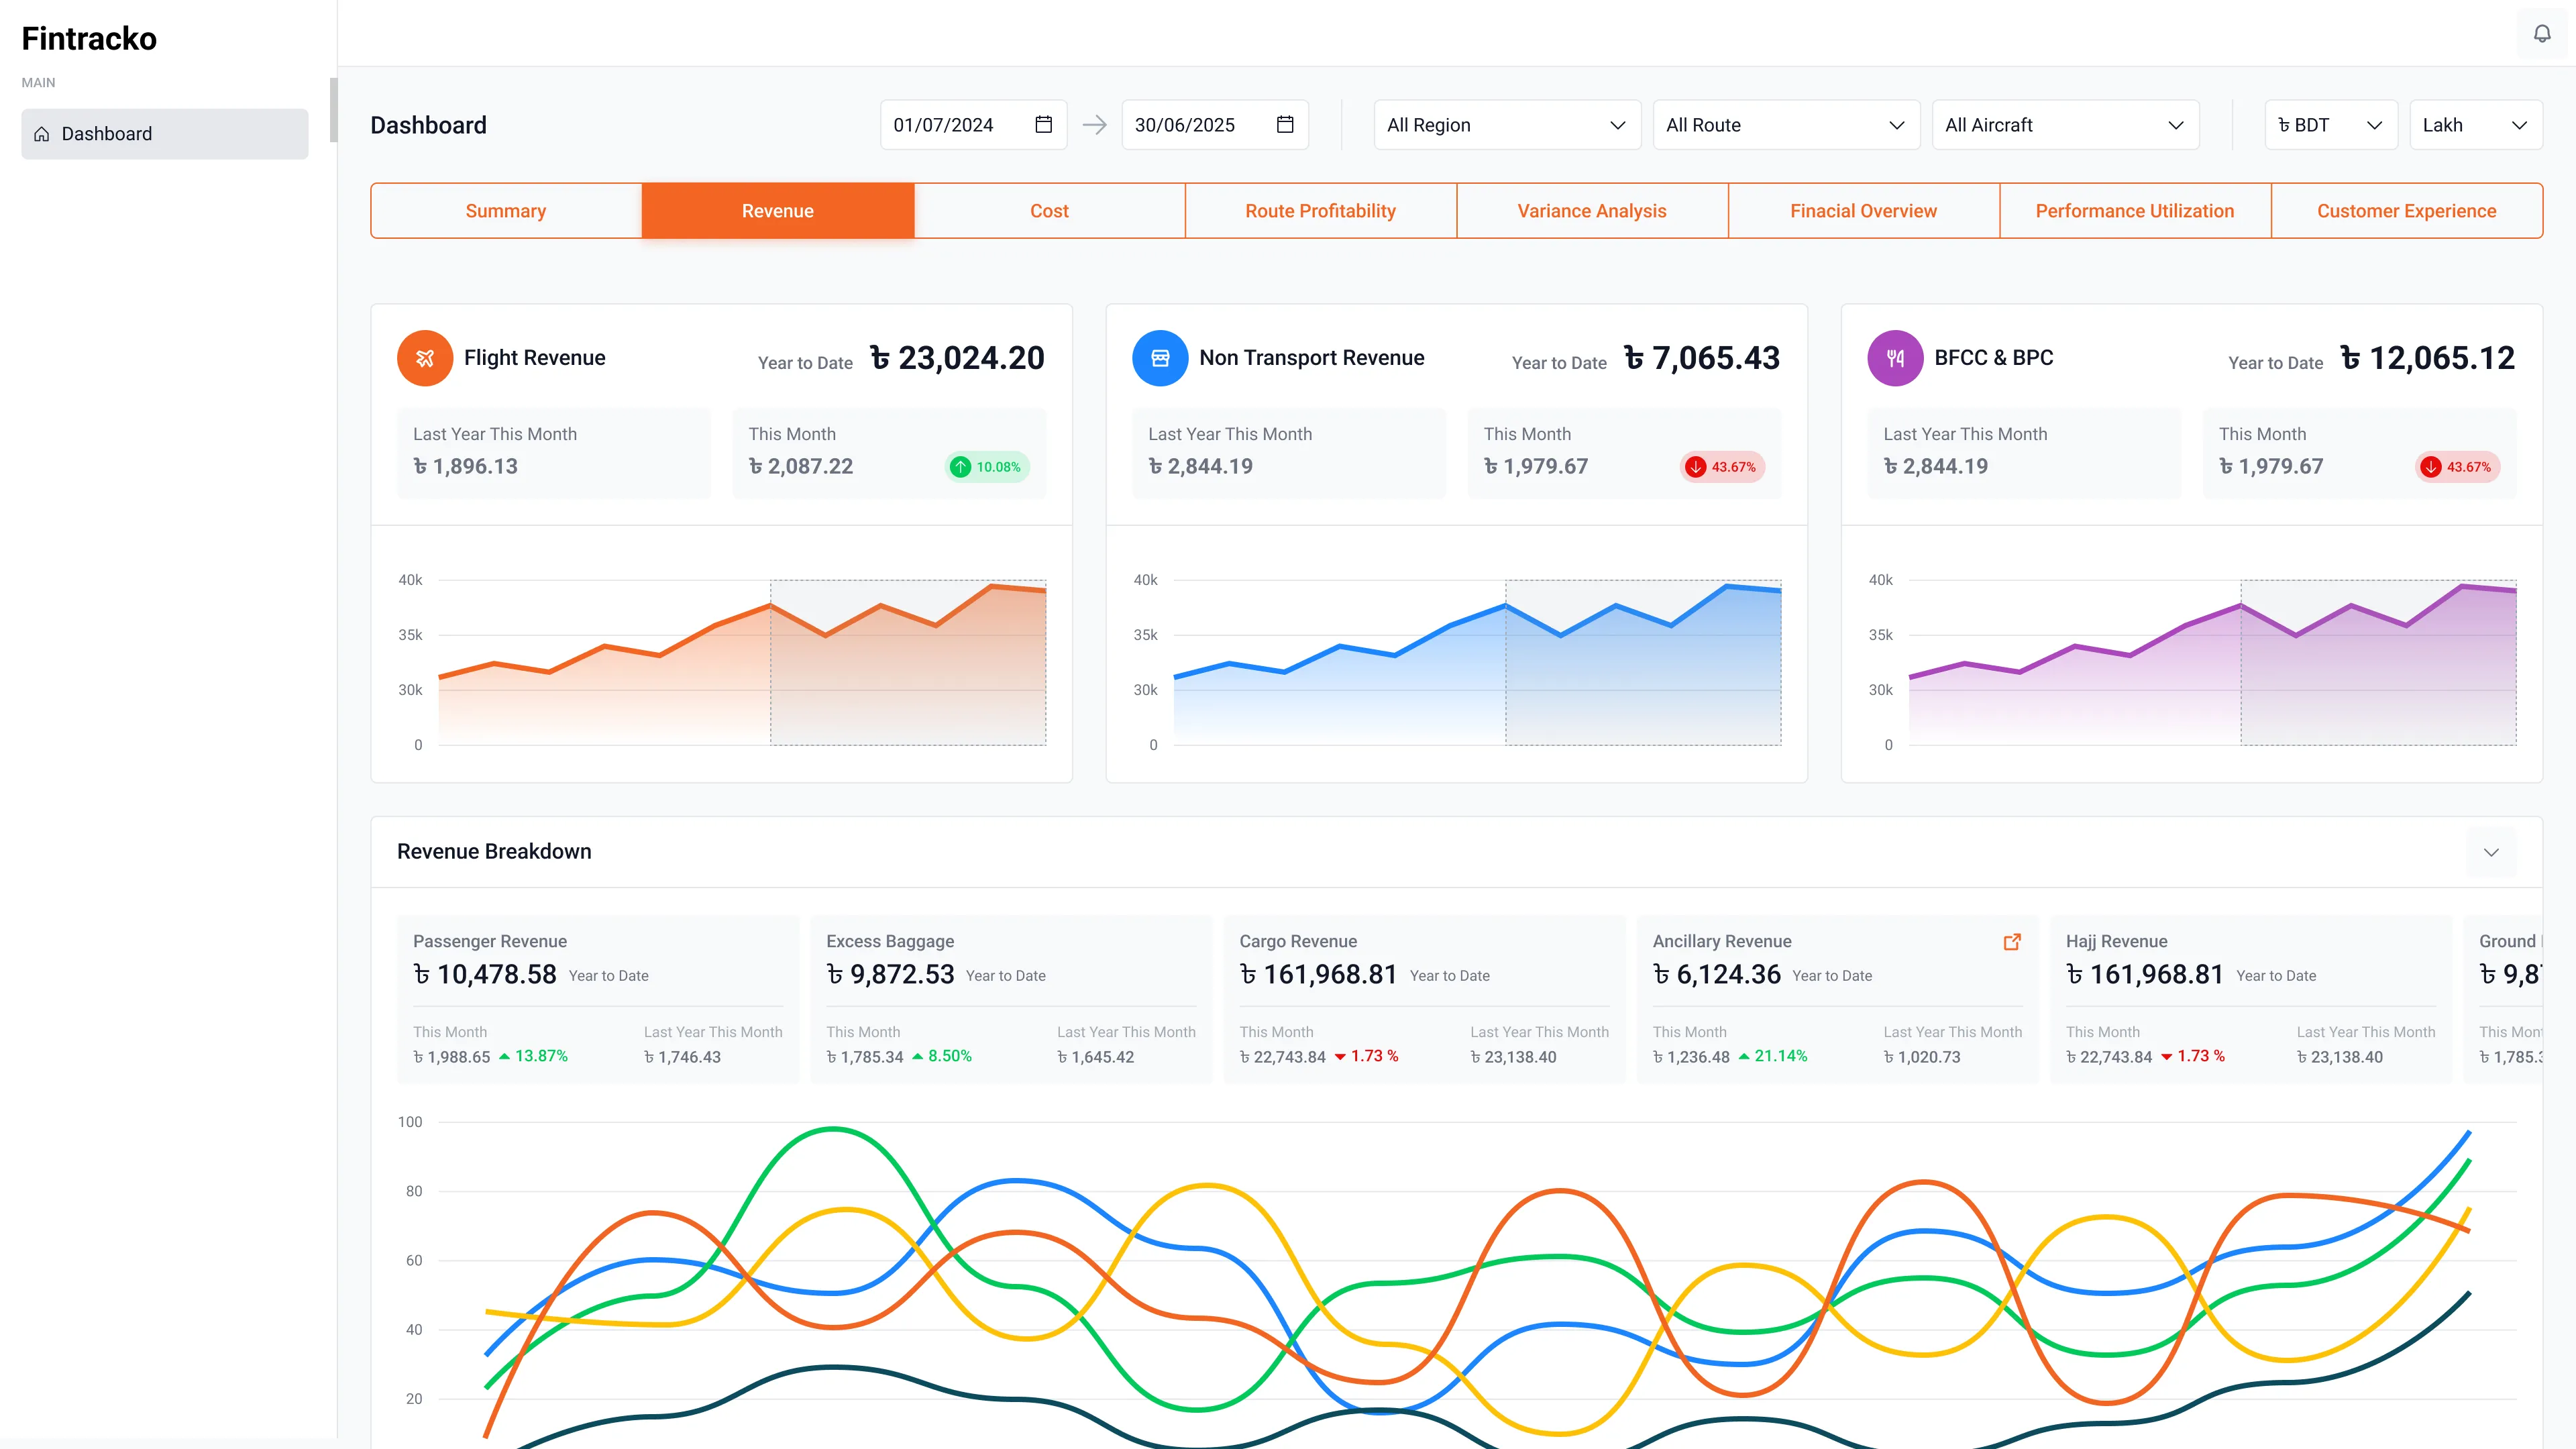Open Ancillary Revenue external link icon
This screenshot has width=2576, height=1449.
(2012, 942)
